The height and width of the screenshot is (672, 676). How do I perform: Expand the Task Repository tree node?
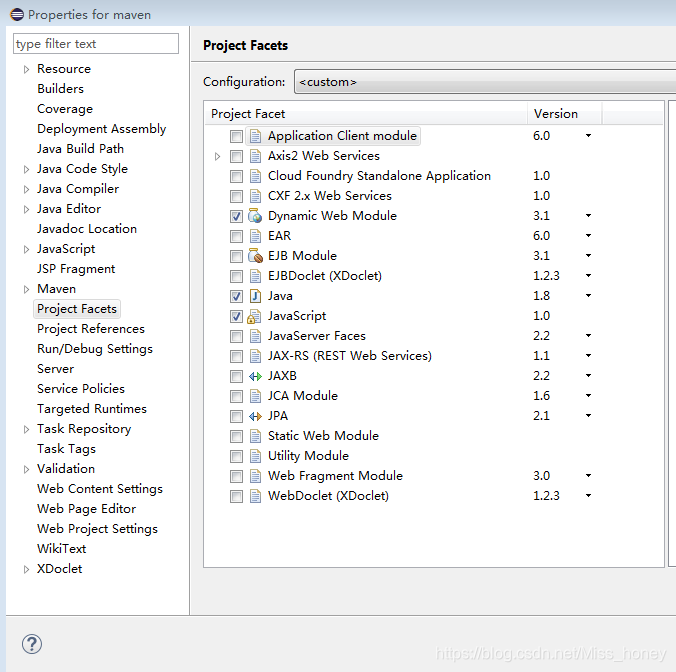click(26, 429)
